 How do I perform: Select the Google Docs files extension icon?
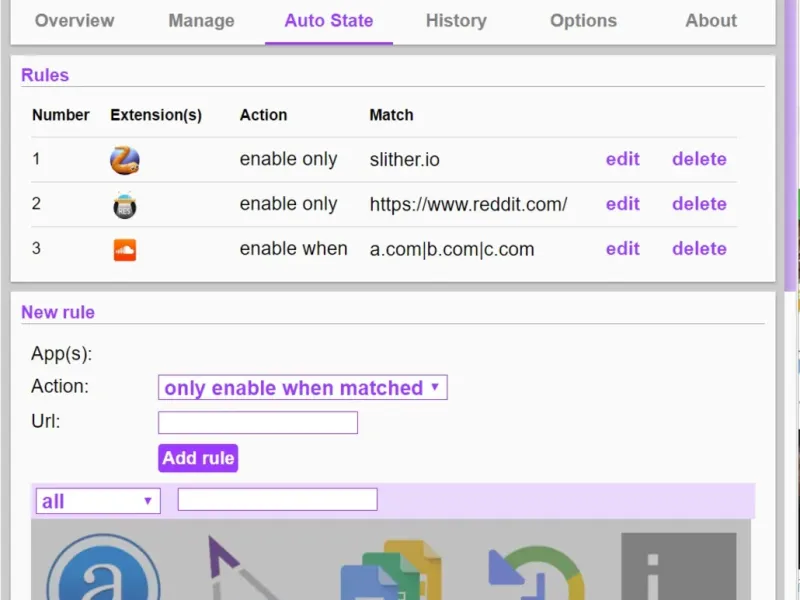[x=390, y=570]
